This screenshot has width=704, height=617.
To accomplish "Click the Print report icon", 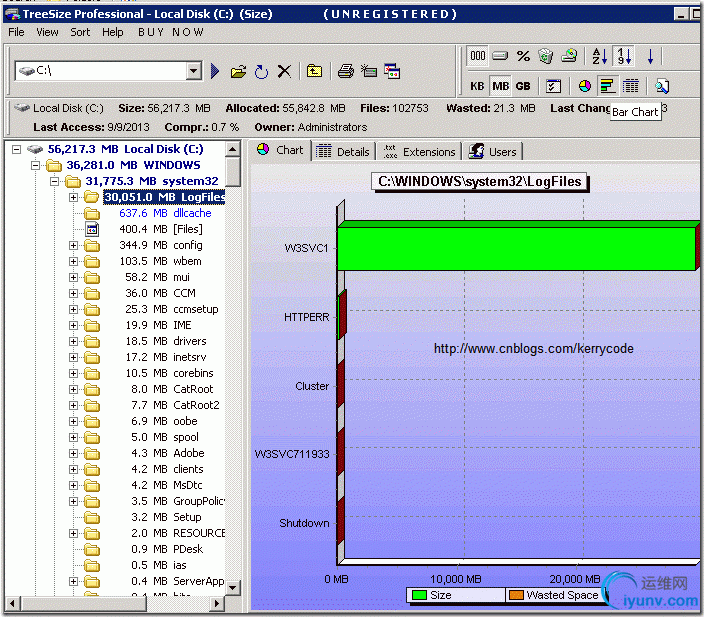I will (345, 71).
